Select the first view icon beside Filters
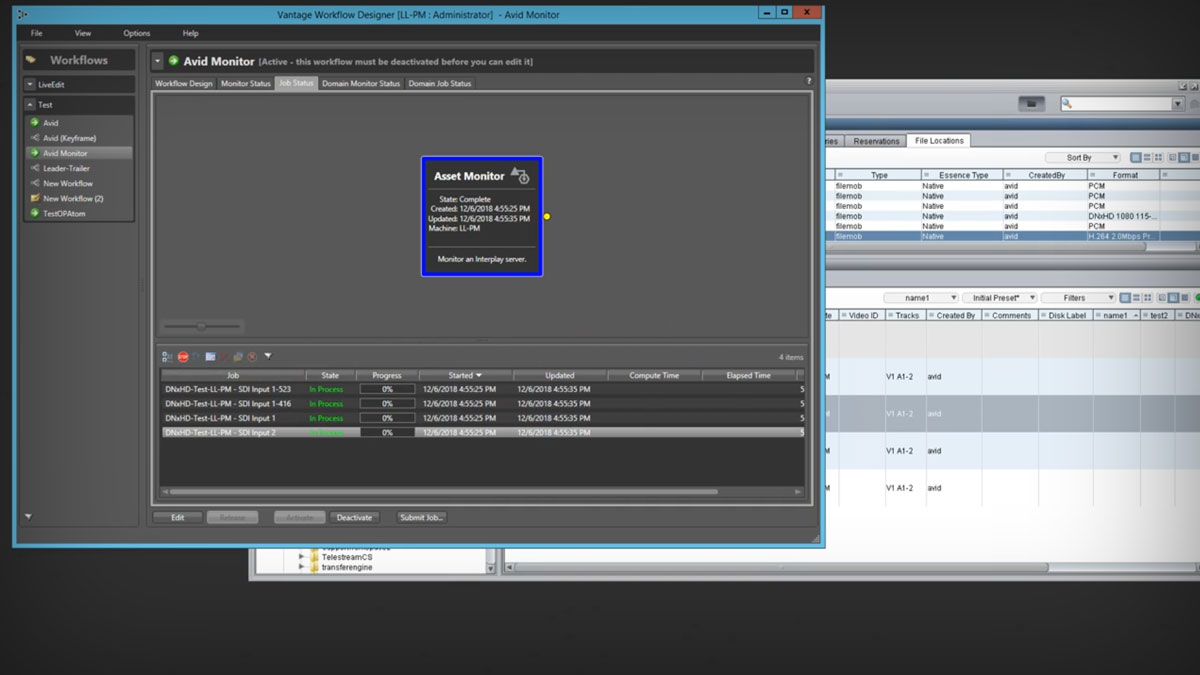 [1126, 298]
